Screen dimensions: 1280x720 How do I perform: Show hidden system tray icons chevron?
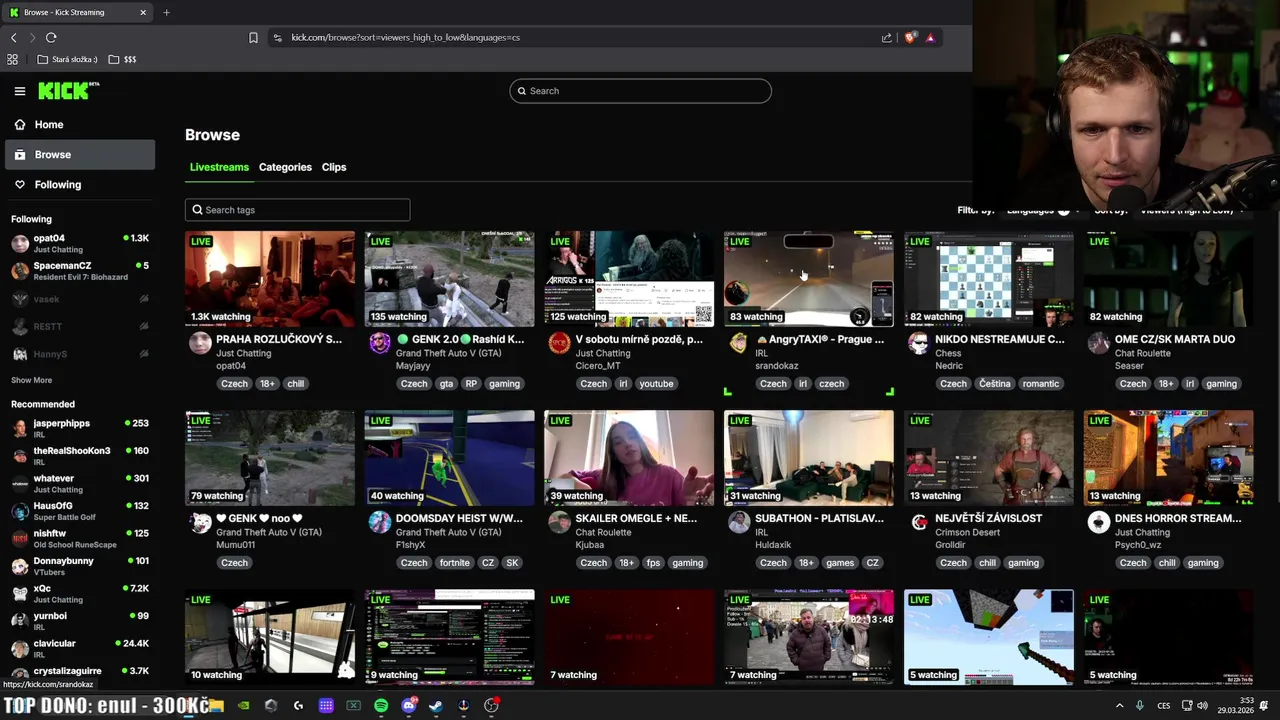point(1119,706)
